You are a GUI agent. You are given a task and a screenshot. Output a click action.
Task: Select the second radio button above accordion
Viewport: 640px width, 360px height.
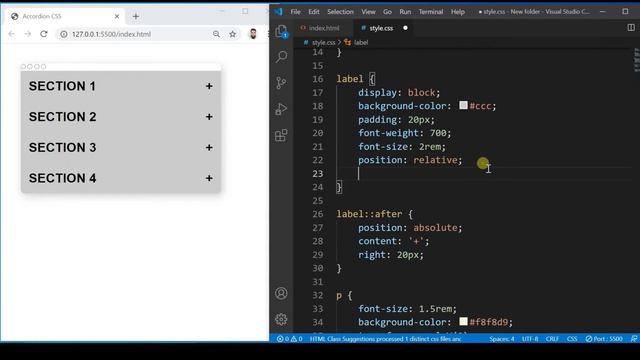coord(30,67)
